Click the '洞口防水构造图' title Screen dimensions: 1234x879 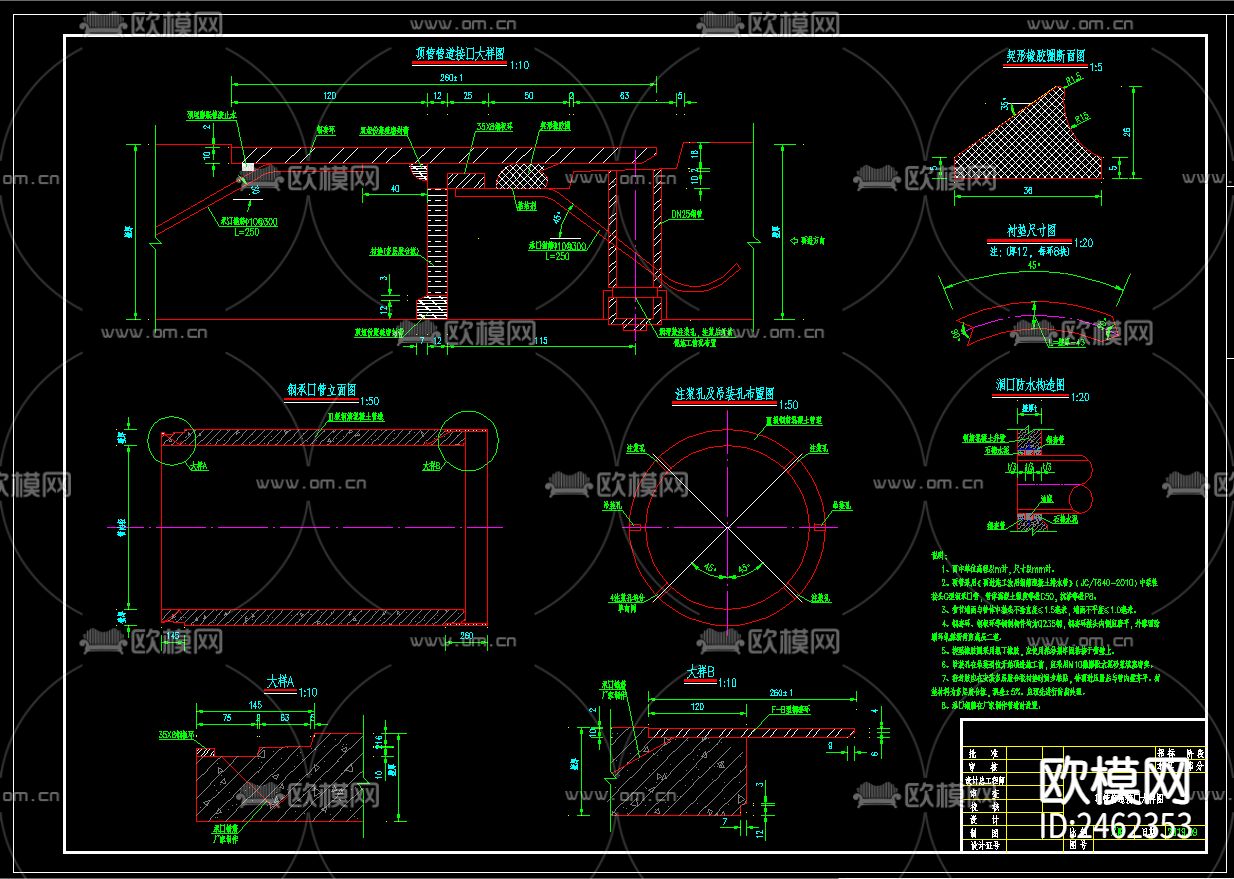point(1028,385)
